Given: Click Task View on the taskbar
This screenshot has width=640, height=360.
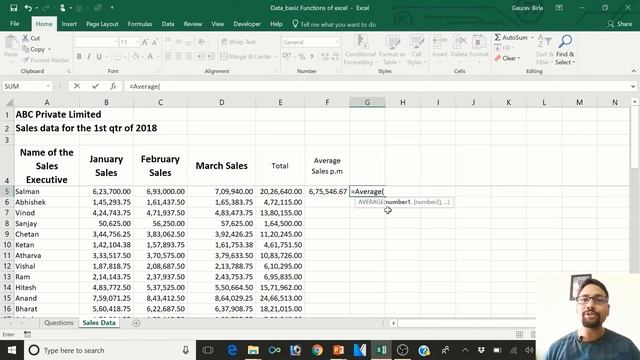Looking at the screenshot, I should 208,350.
